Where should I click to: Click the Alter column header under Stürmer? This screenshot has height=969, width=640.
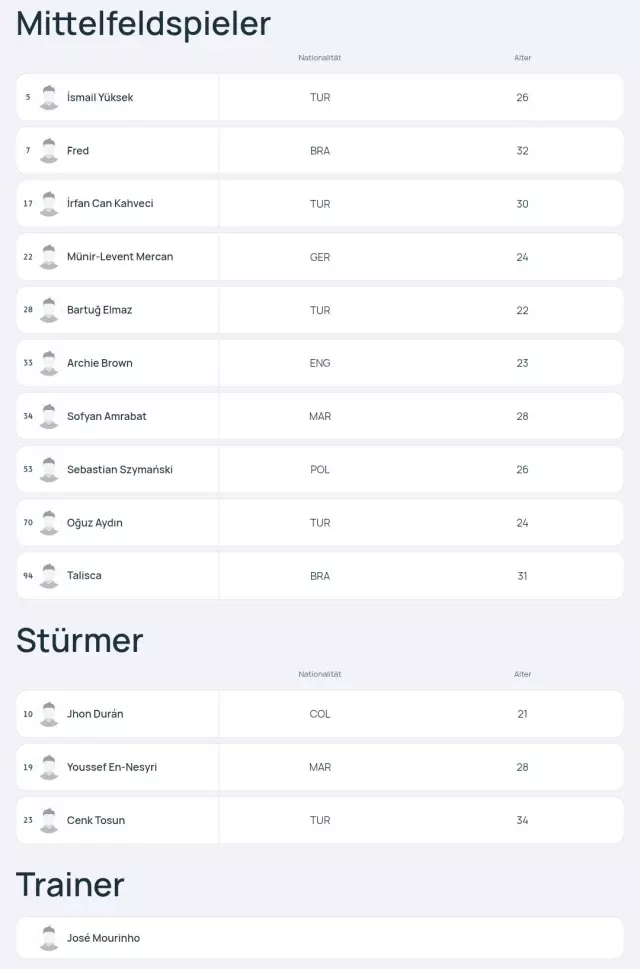(522, 674)
